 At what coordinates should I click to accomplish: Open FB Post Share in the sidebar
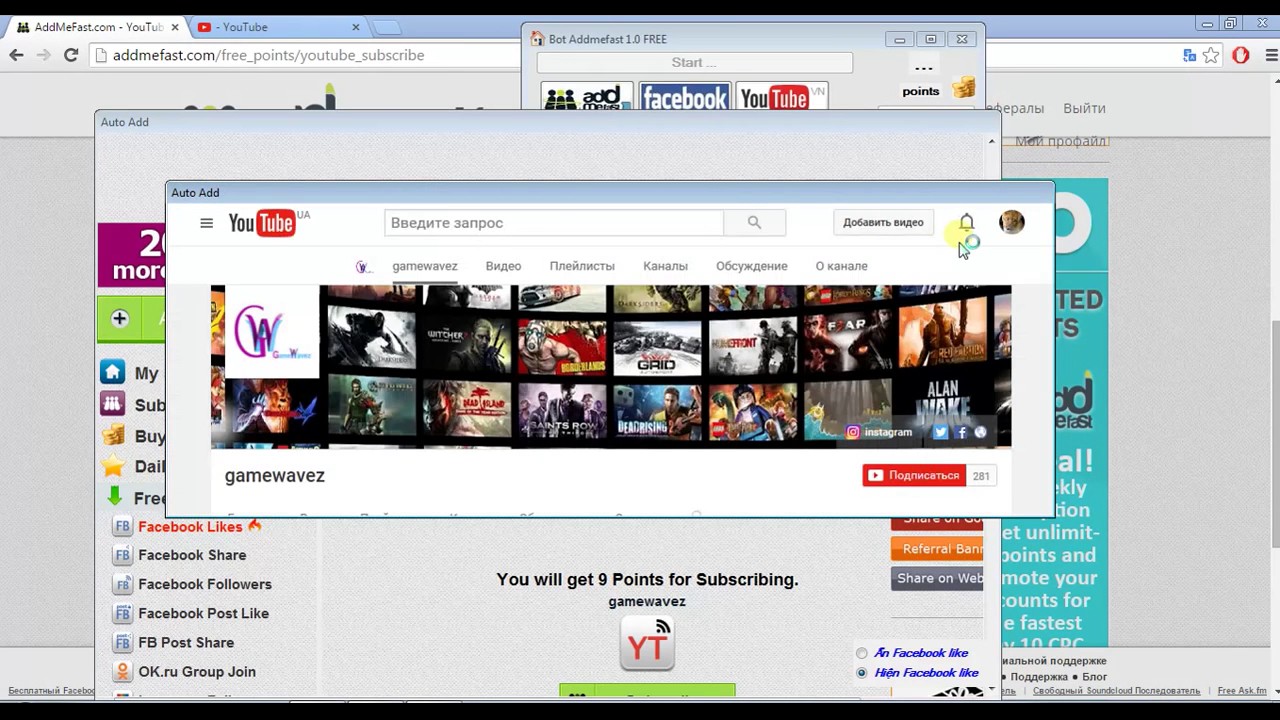coord(186,642)
